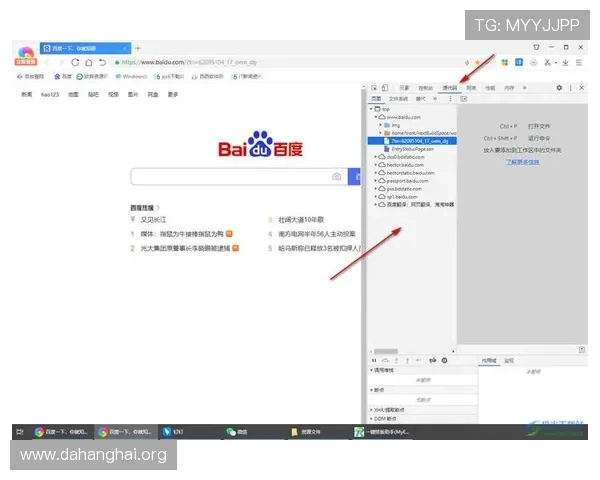The height and width of the screenshot is (480, 600).
Task: Click the step debugger arrow icon
Action: (419, 360)
